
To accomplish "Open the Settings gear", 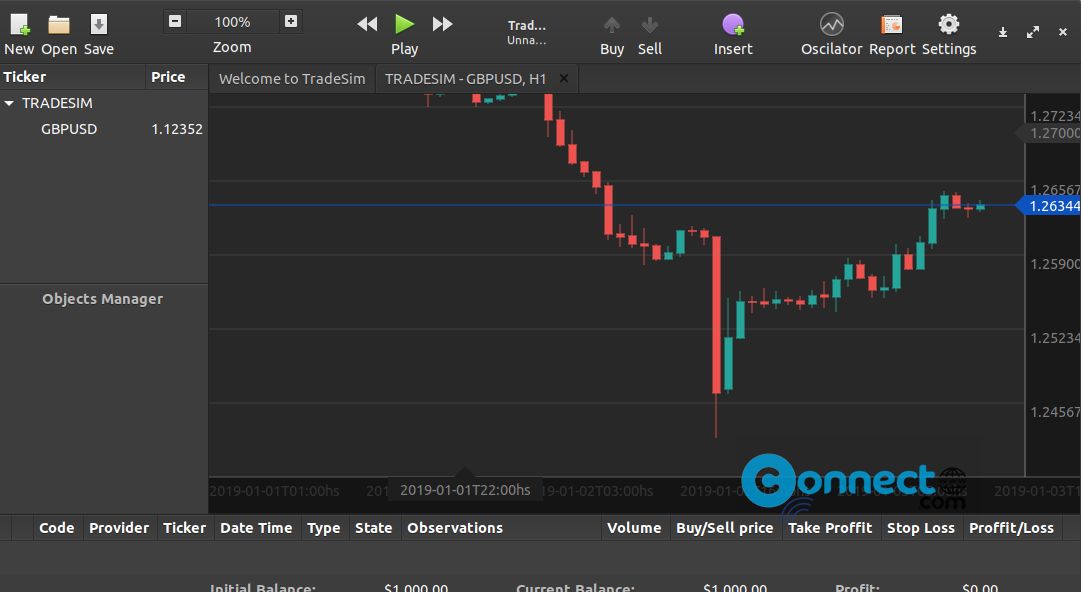I will (949, 24).
